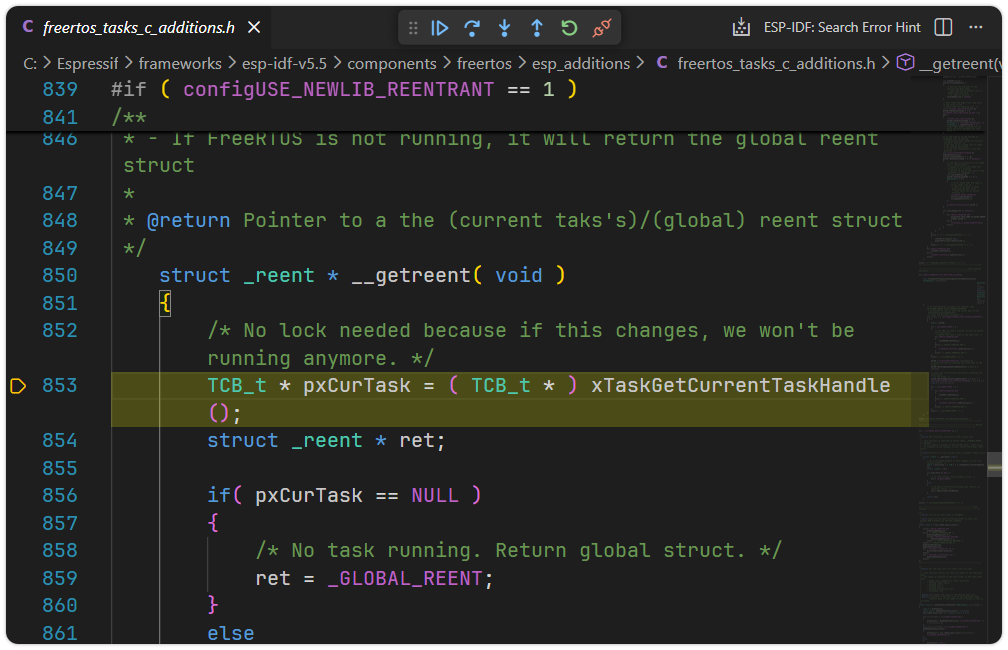The image size is (1008, 650).
Task: Expand the components breadcrumb entry
Action: (393, 62)
